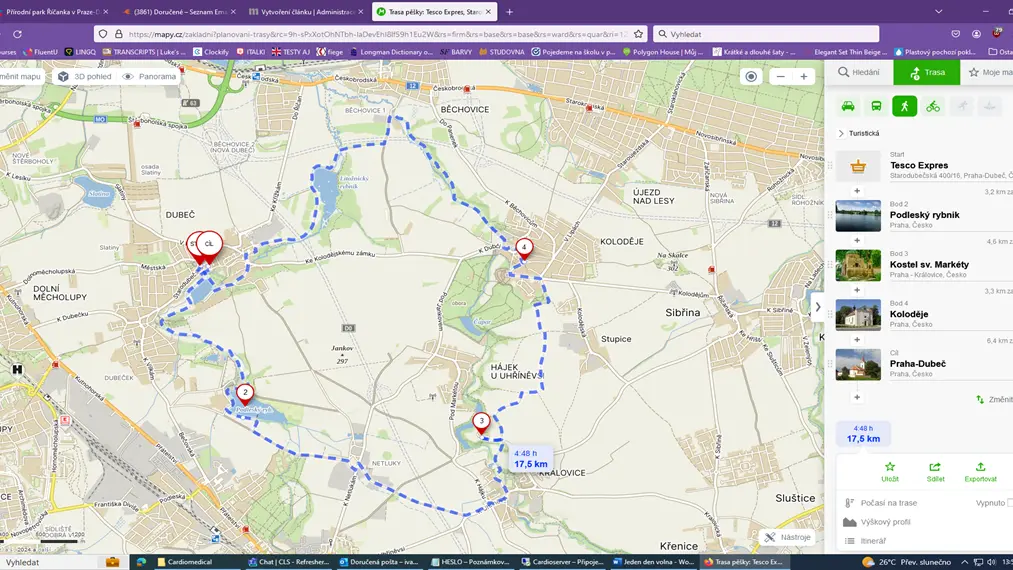Expand the Turistická route type chevron
This screenshot has width=1013, height=570.
coord(841,133)
